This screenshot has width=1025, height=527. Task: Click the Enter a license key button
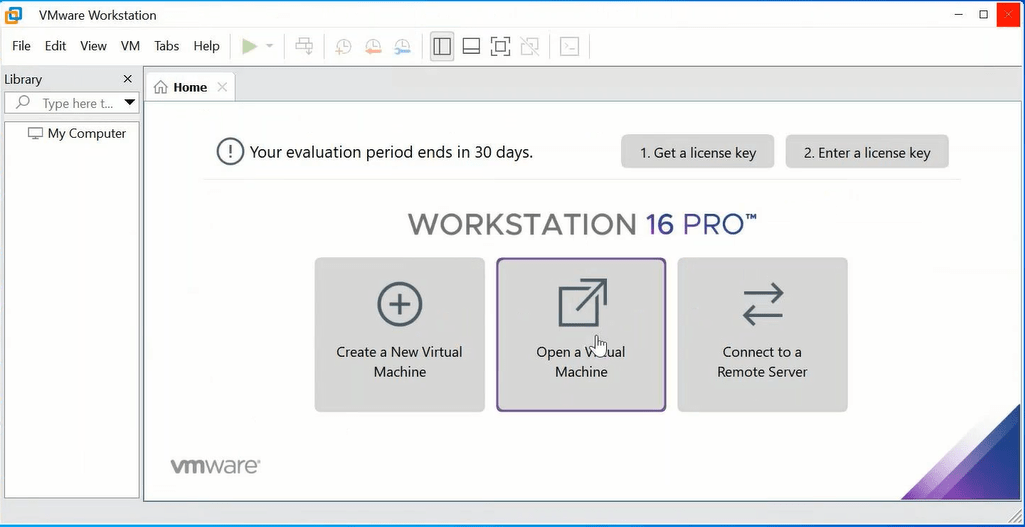[867, 152]
